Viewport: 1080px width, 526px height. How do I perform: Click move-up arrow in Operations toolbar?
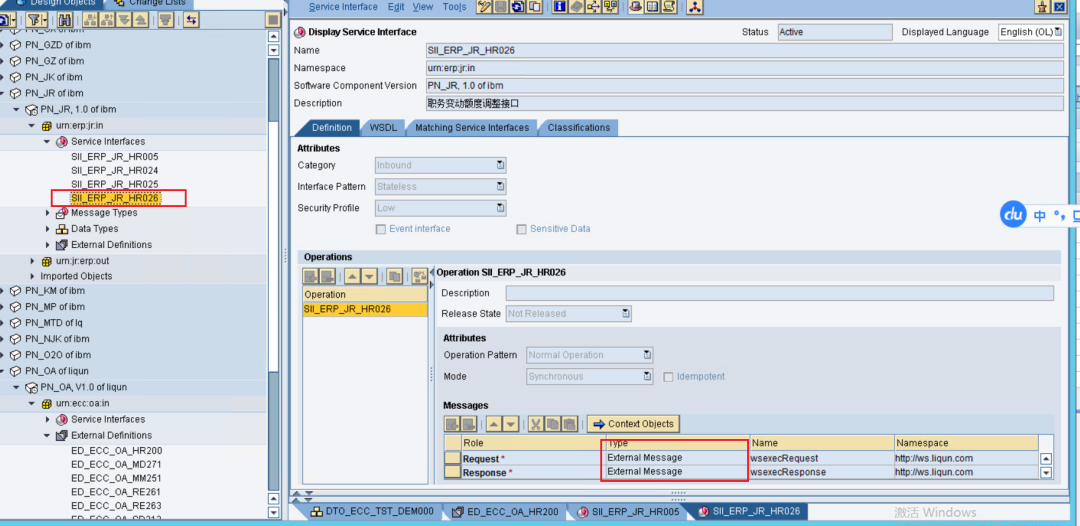pos(352,277)
